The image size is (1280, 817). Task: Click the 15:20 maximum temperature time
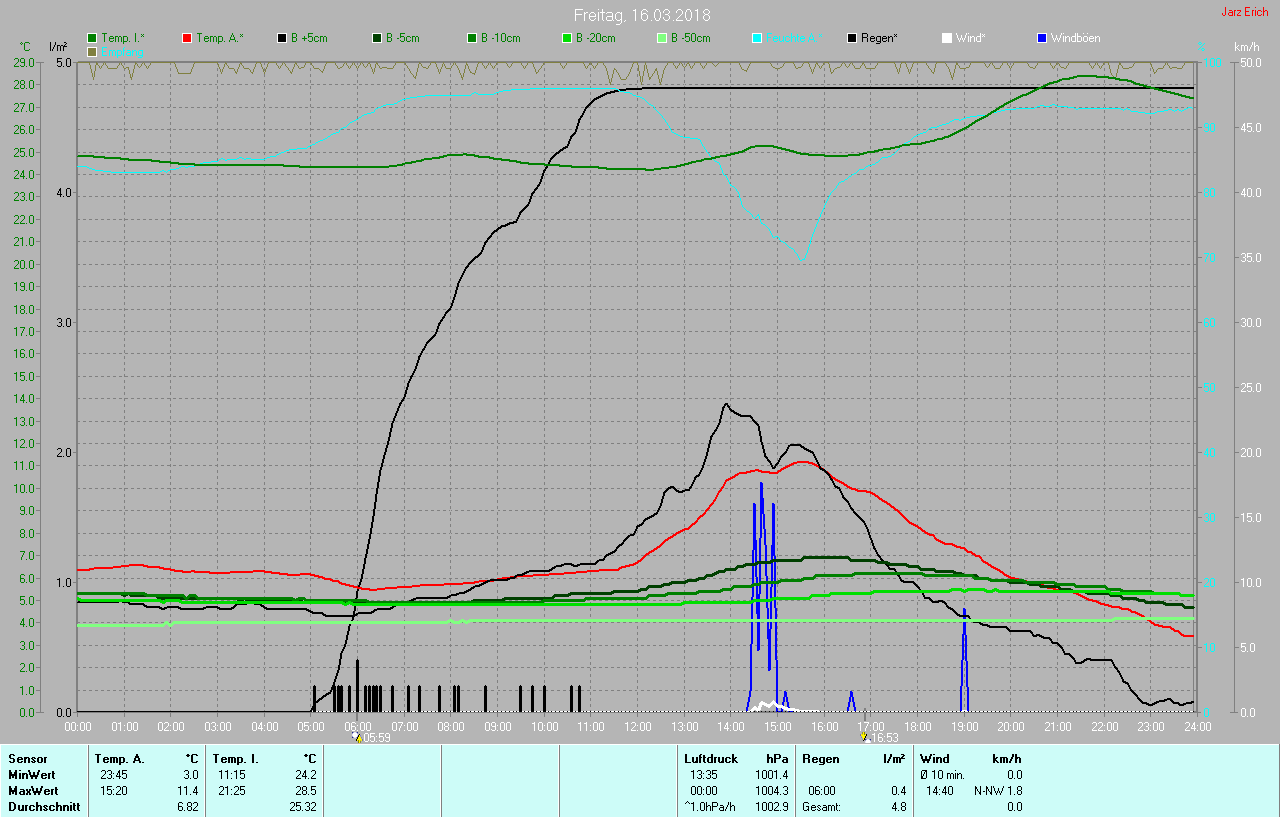pyautogui.click(x=113, y=791)
